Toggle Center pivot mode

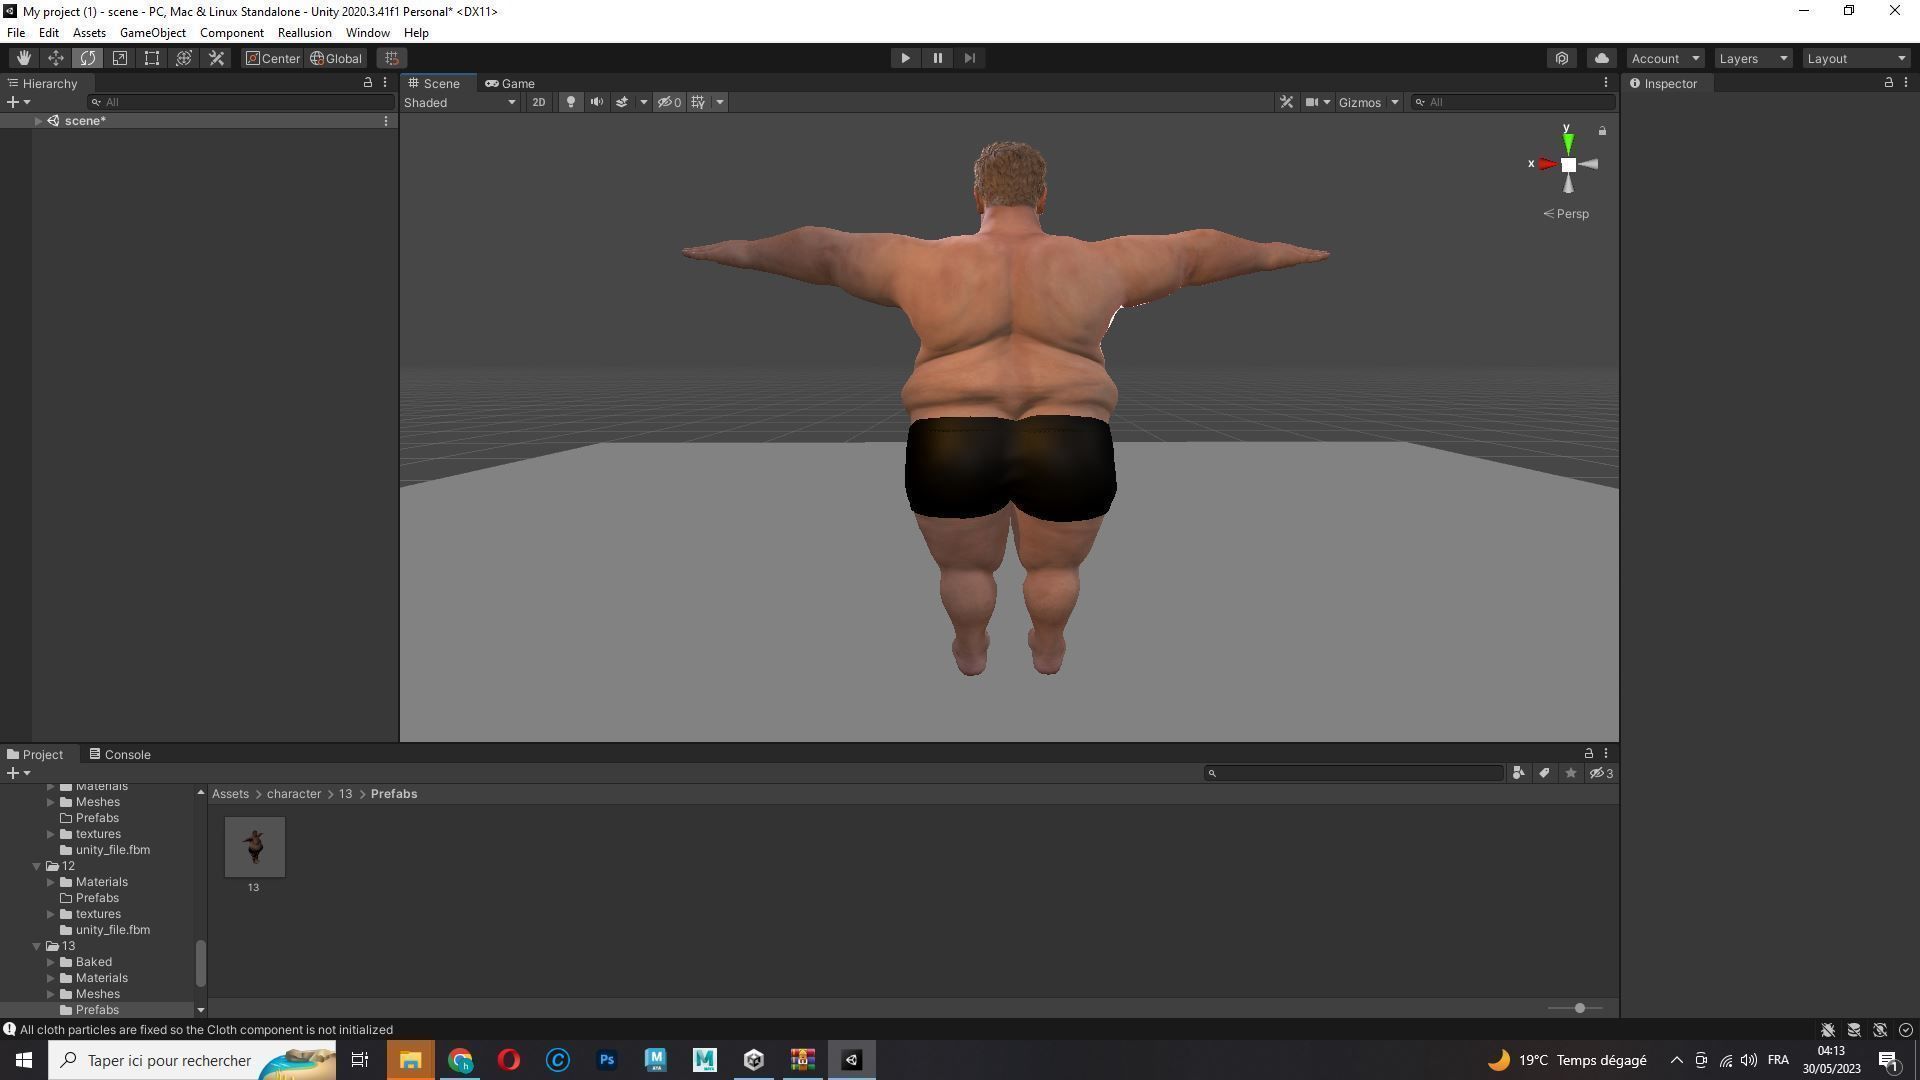273,58
